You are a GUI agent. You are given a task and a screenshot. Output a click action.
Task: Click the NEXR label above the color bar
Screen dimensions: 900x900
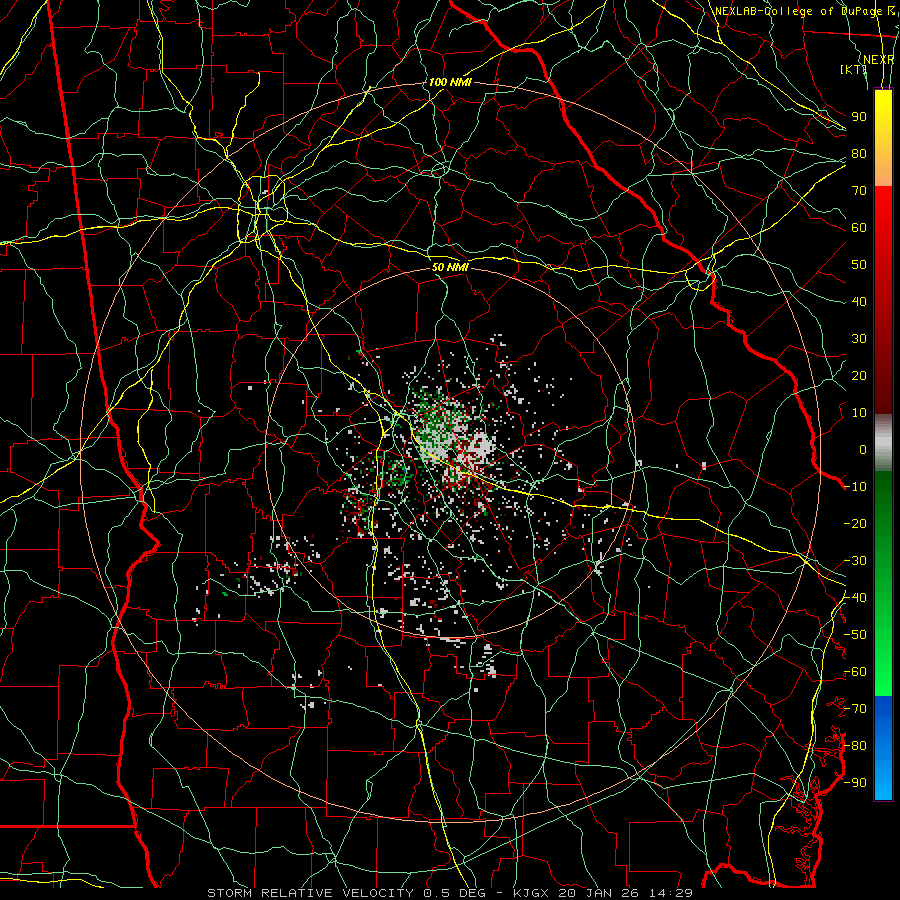click(x=879, y=59)
